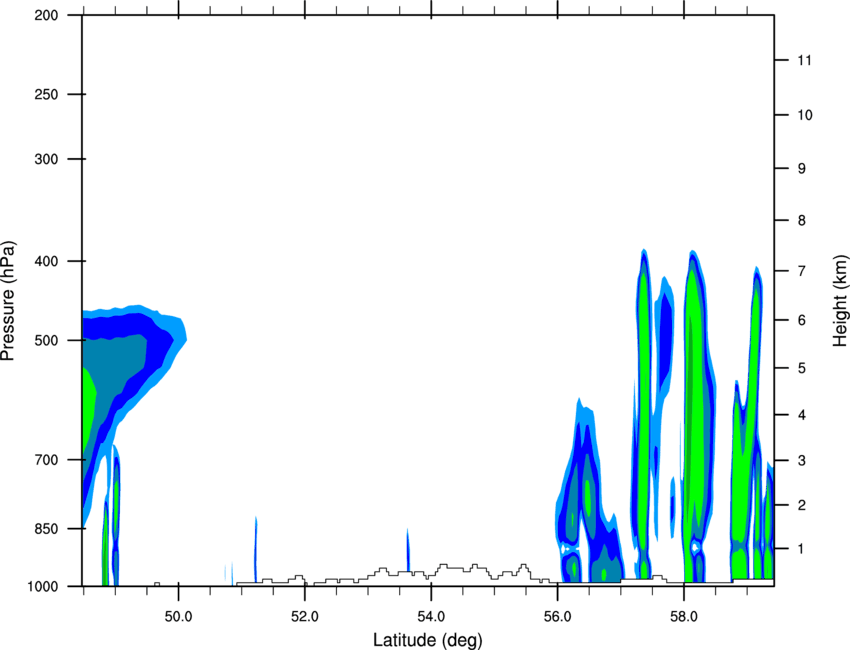Click the 300 pressure tick label
The image size is (850, 650).
point(46,159)
